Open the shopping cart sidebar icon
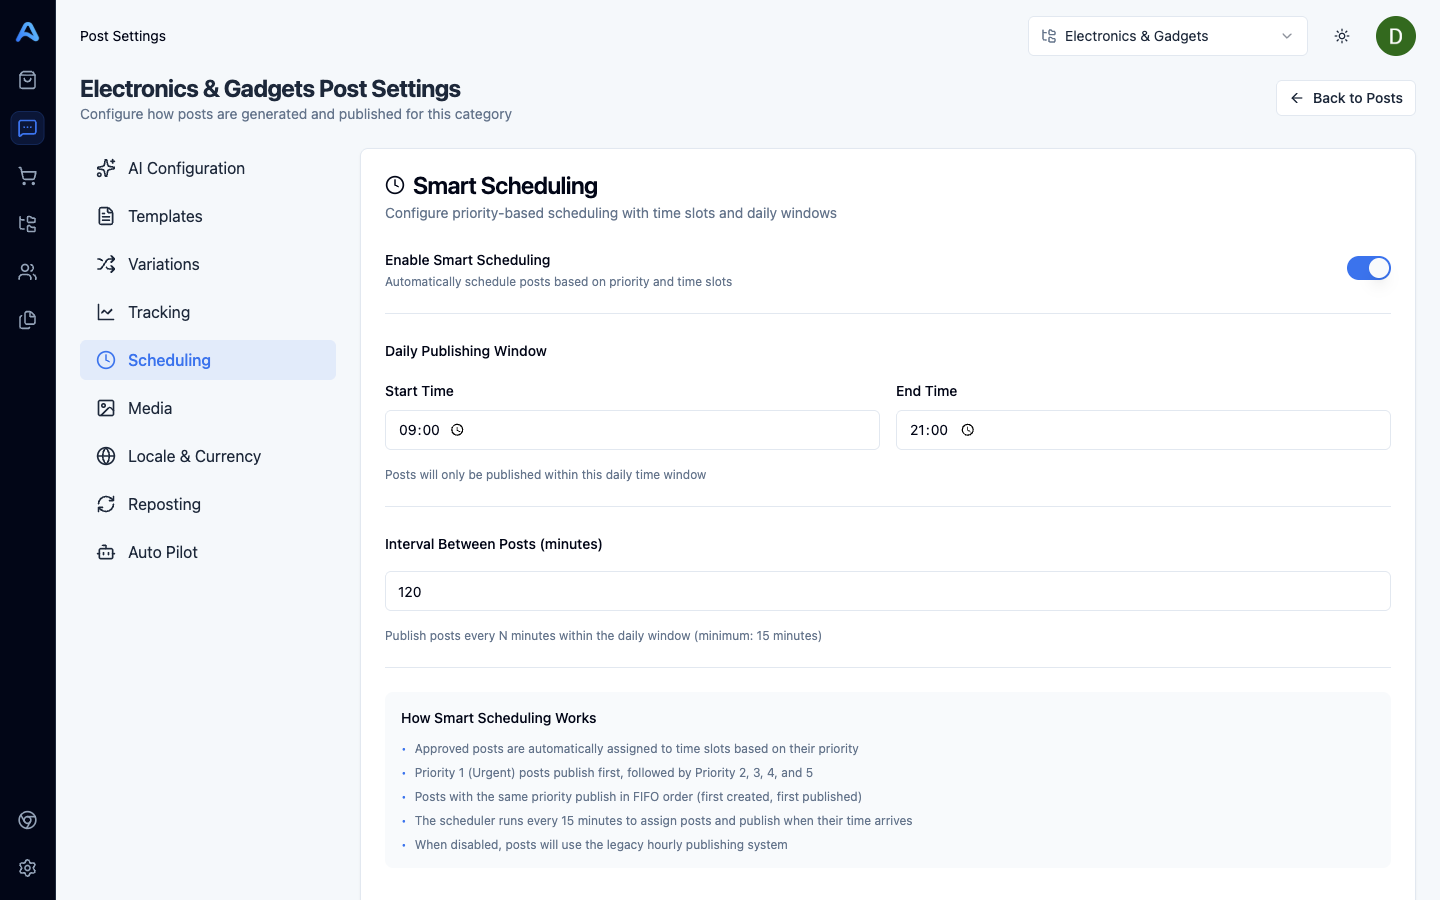Image resolution: width=1440 pixels, height=900 pixels. tap(28, 176)
